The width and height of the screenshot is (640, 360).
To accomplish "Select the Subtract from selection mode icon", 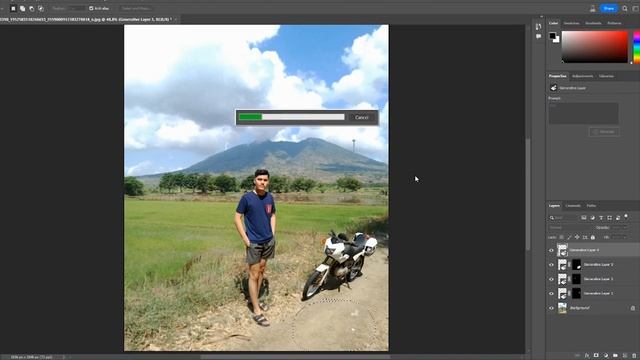I will [31, 8].
